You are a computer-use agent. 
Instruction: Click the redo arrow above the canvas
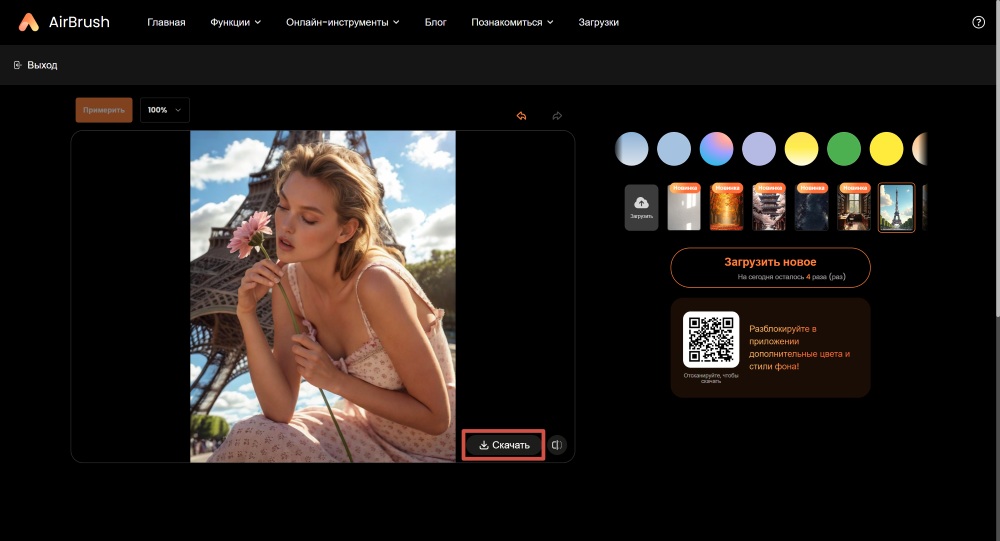pyautogui.click(x=557, y=116)
